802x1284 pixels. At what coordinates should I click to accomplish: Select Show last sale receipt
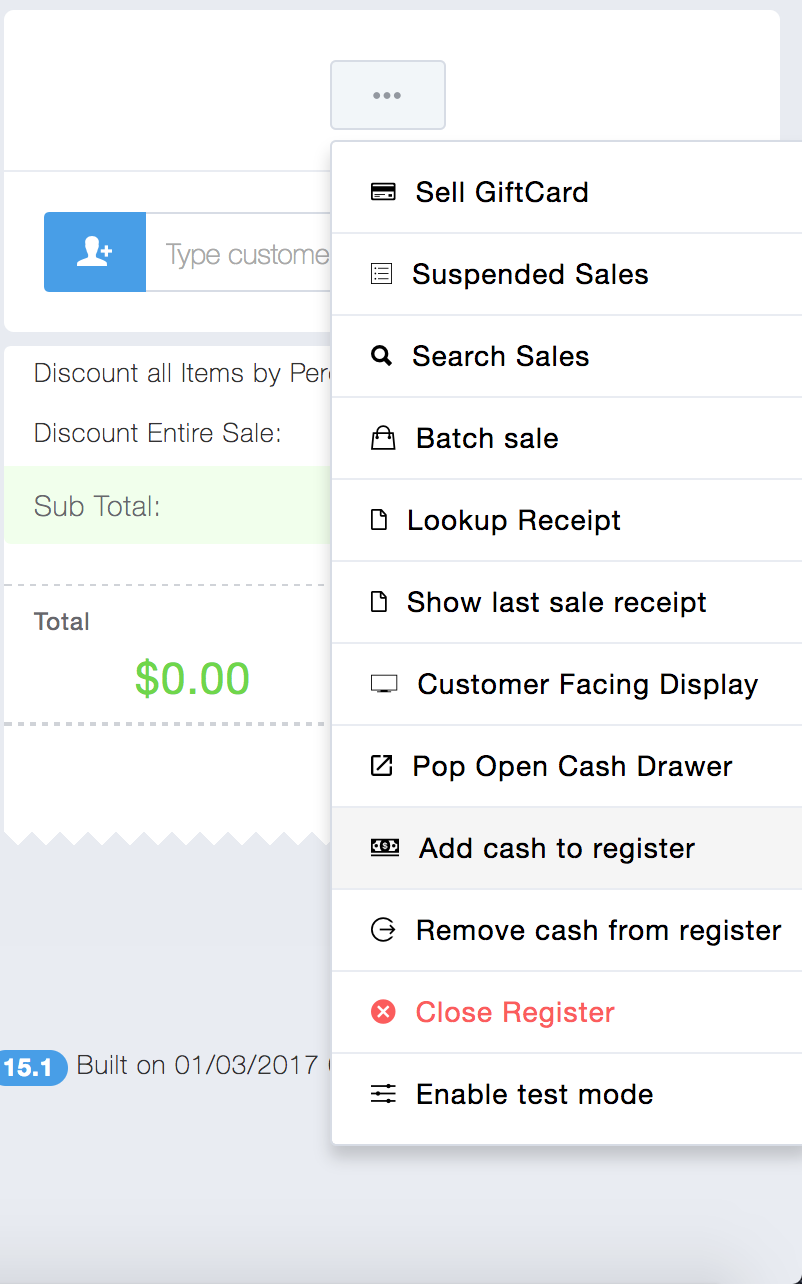pos(556,602)
